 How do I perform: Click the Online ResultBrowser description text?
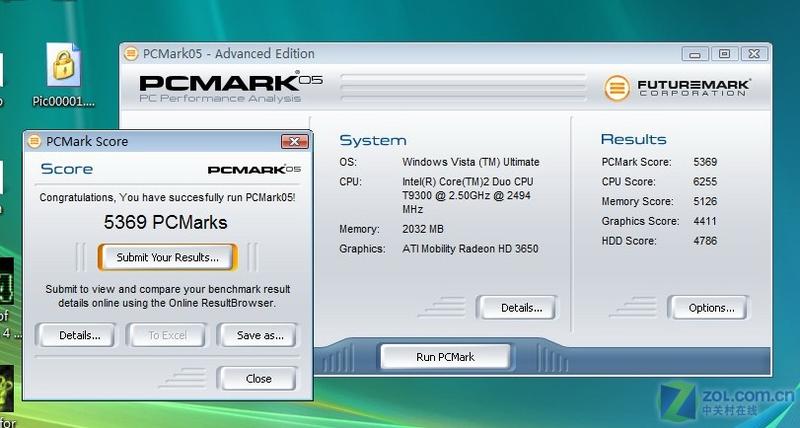click(x=167, y=296)
